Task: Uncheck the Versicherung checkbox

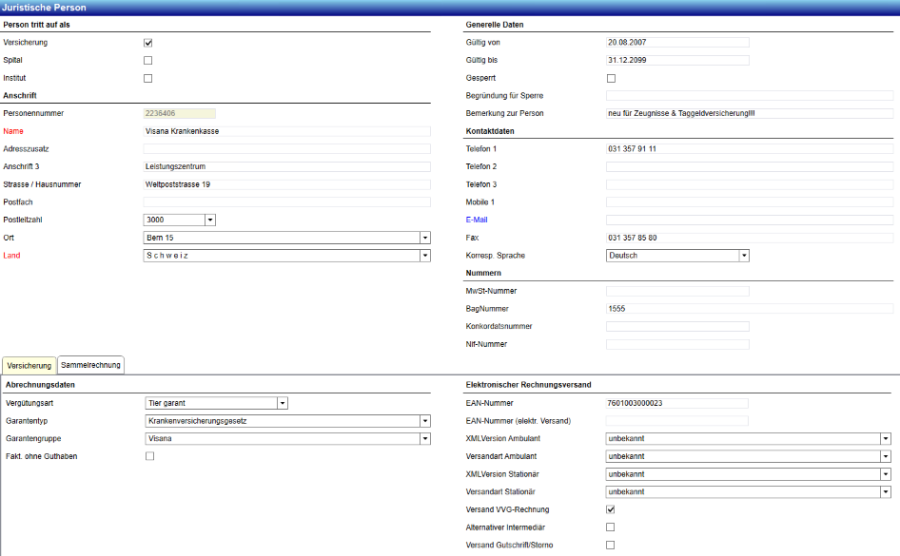Action: pyautogui.click(x=148, y=43)
